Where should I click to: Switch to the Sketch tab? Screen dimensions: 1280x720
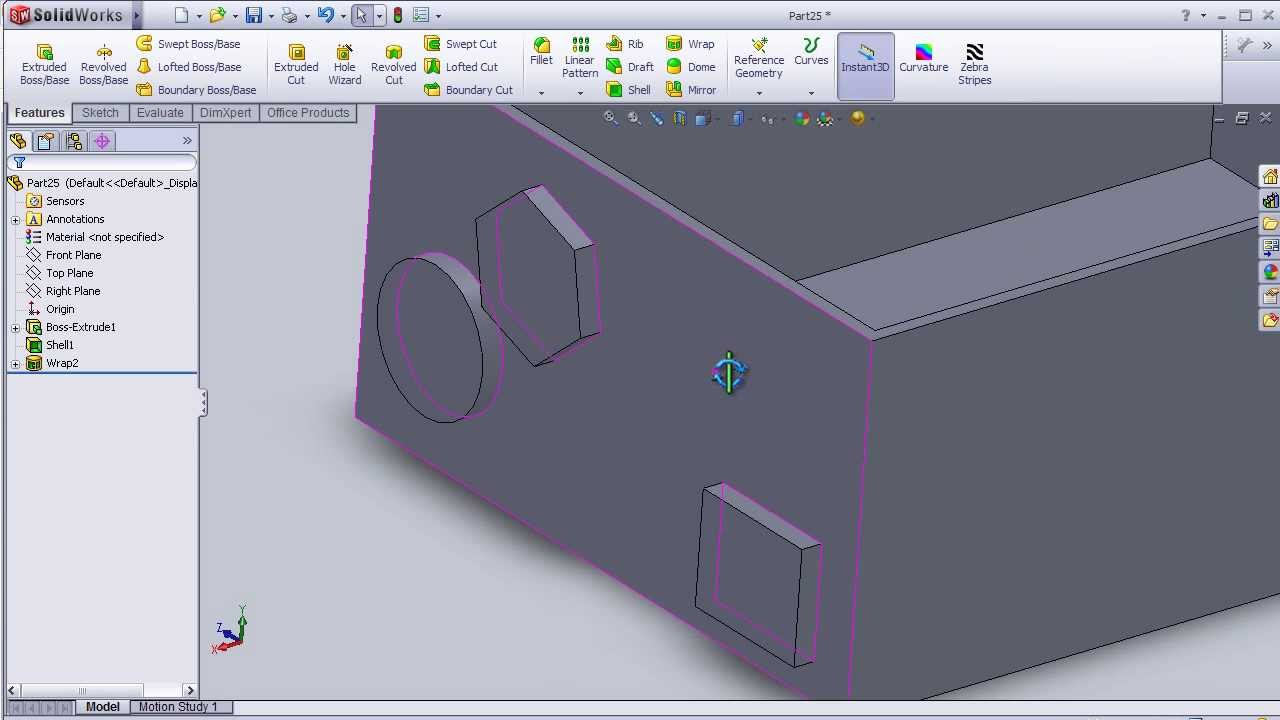tap(100, 113)
